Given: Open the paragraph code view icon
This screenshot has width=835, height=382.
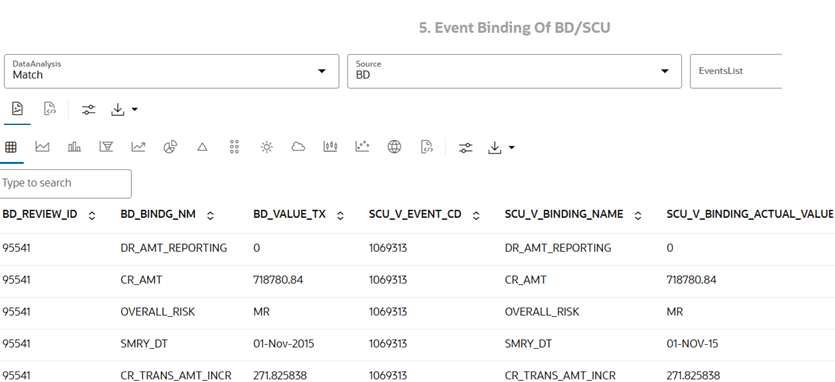Looking at the screenshot, I should pyautogui.click(x=50, y=109).
